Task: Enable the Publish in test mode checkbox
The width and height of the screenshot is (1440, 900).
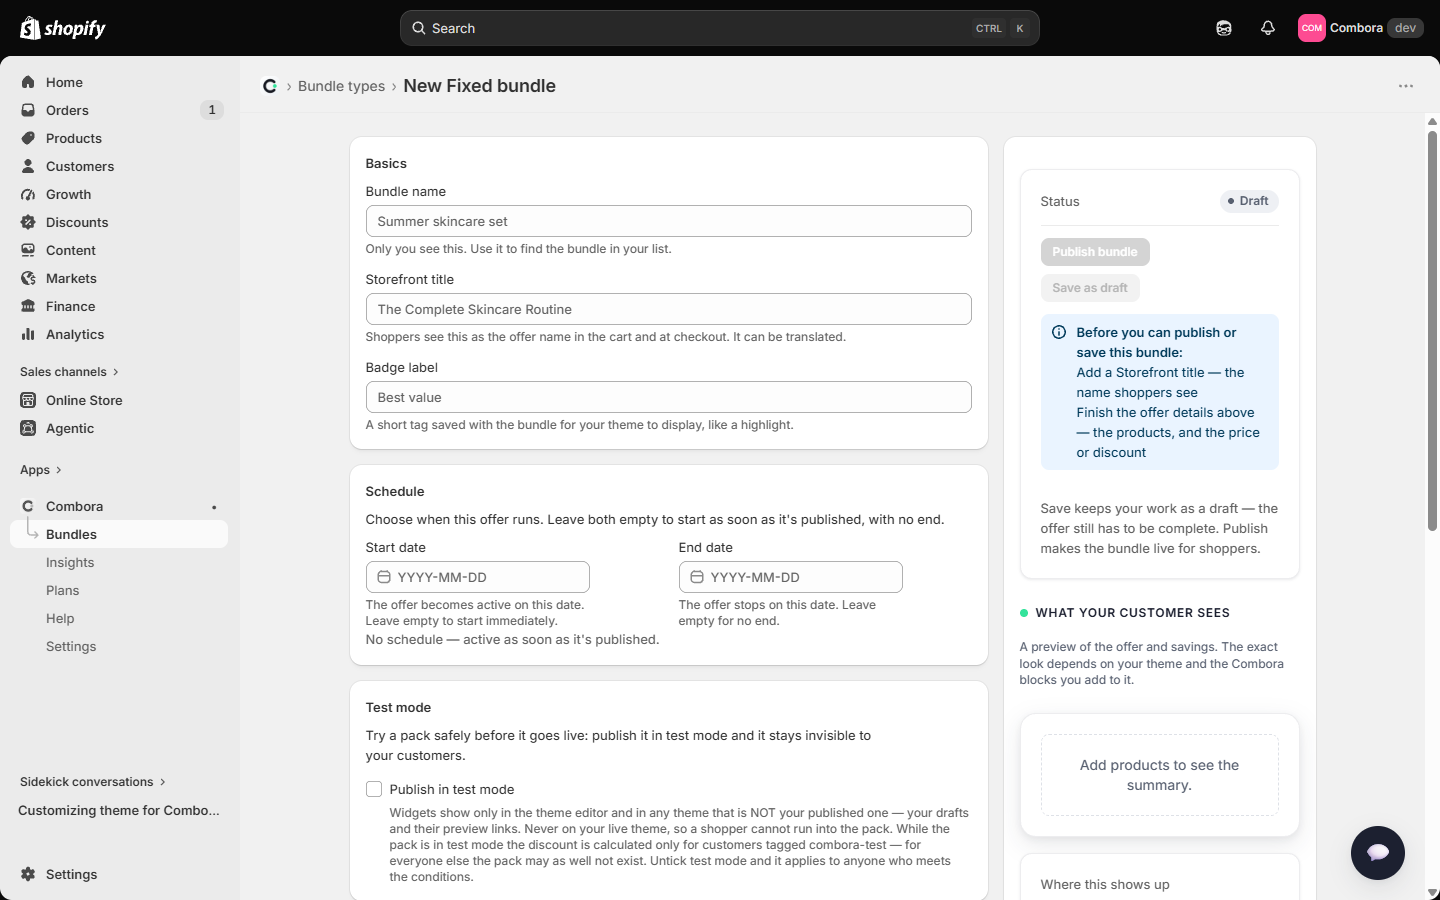Action: pyautogui.click(x=374, y=789)
